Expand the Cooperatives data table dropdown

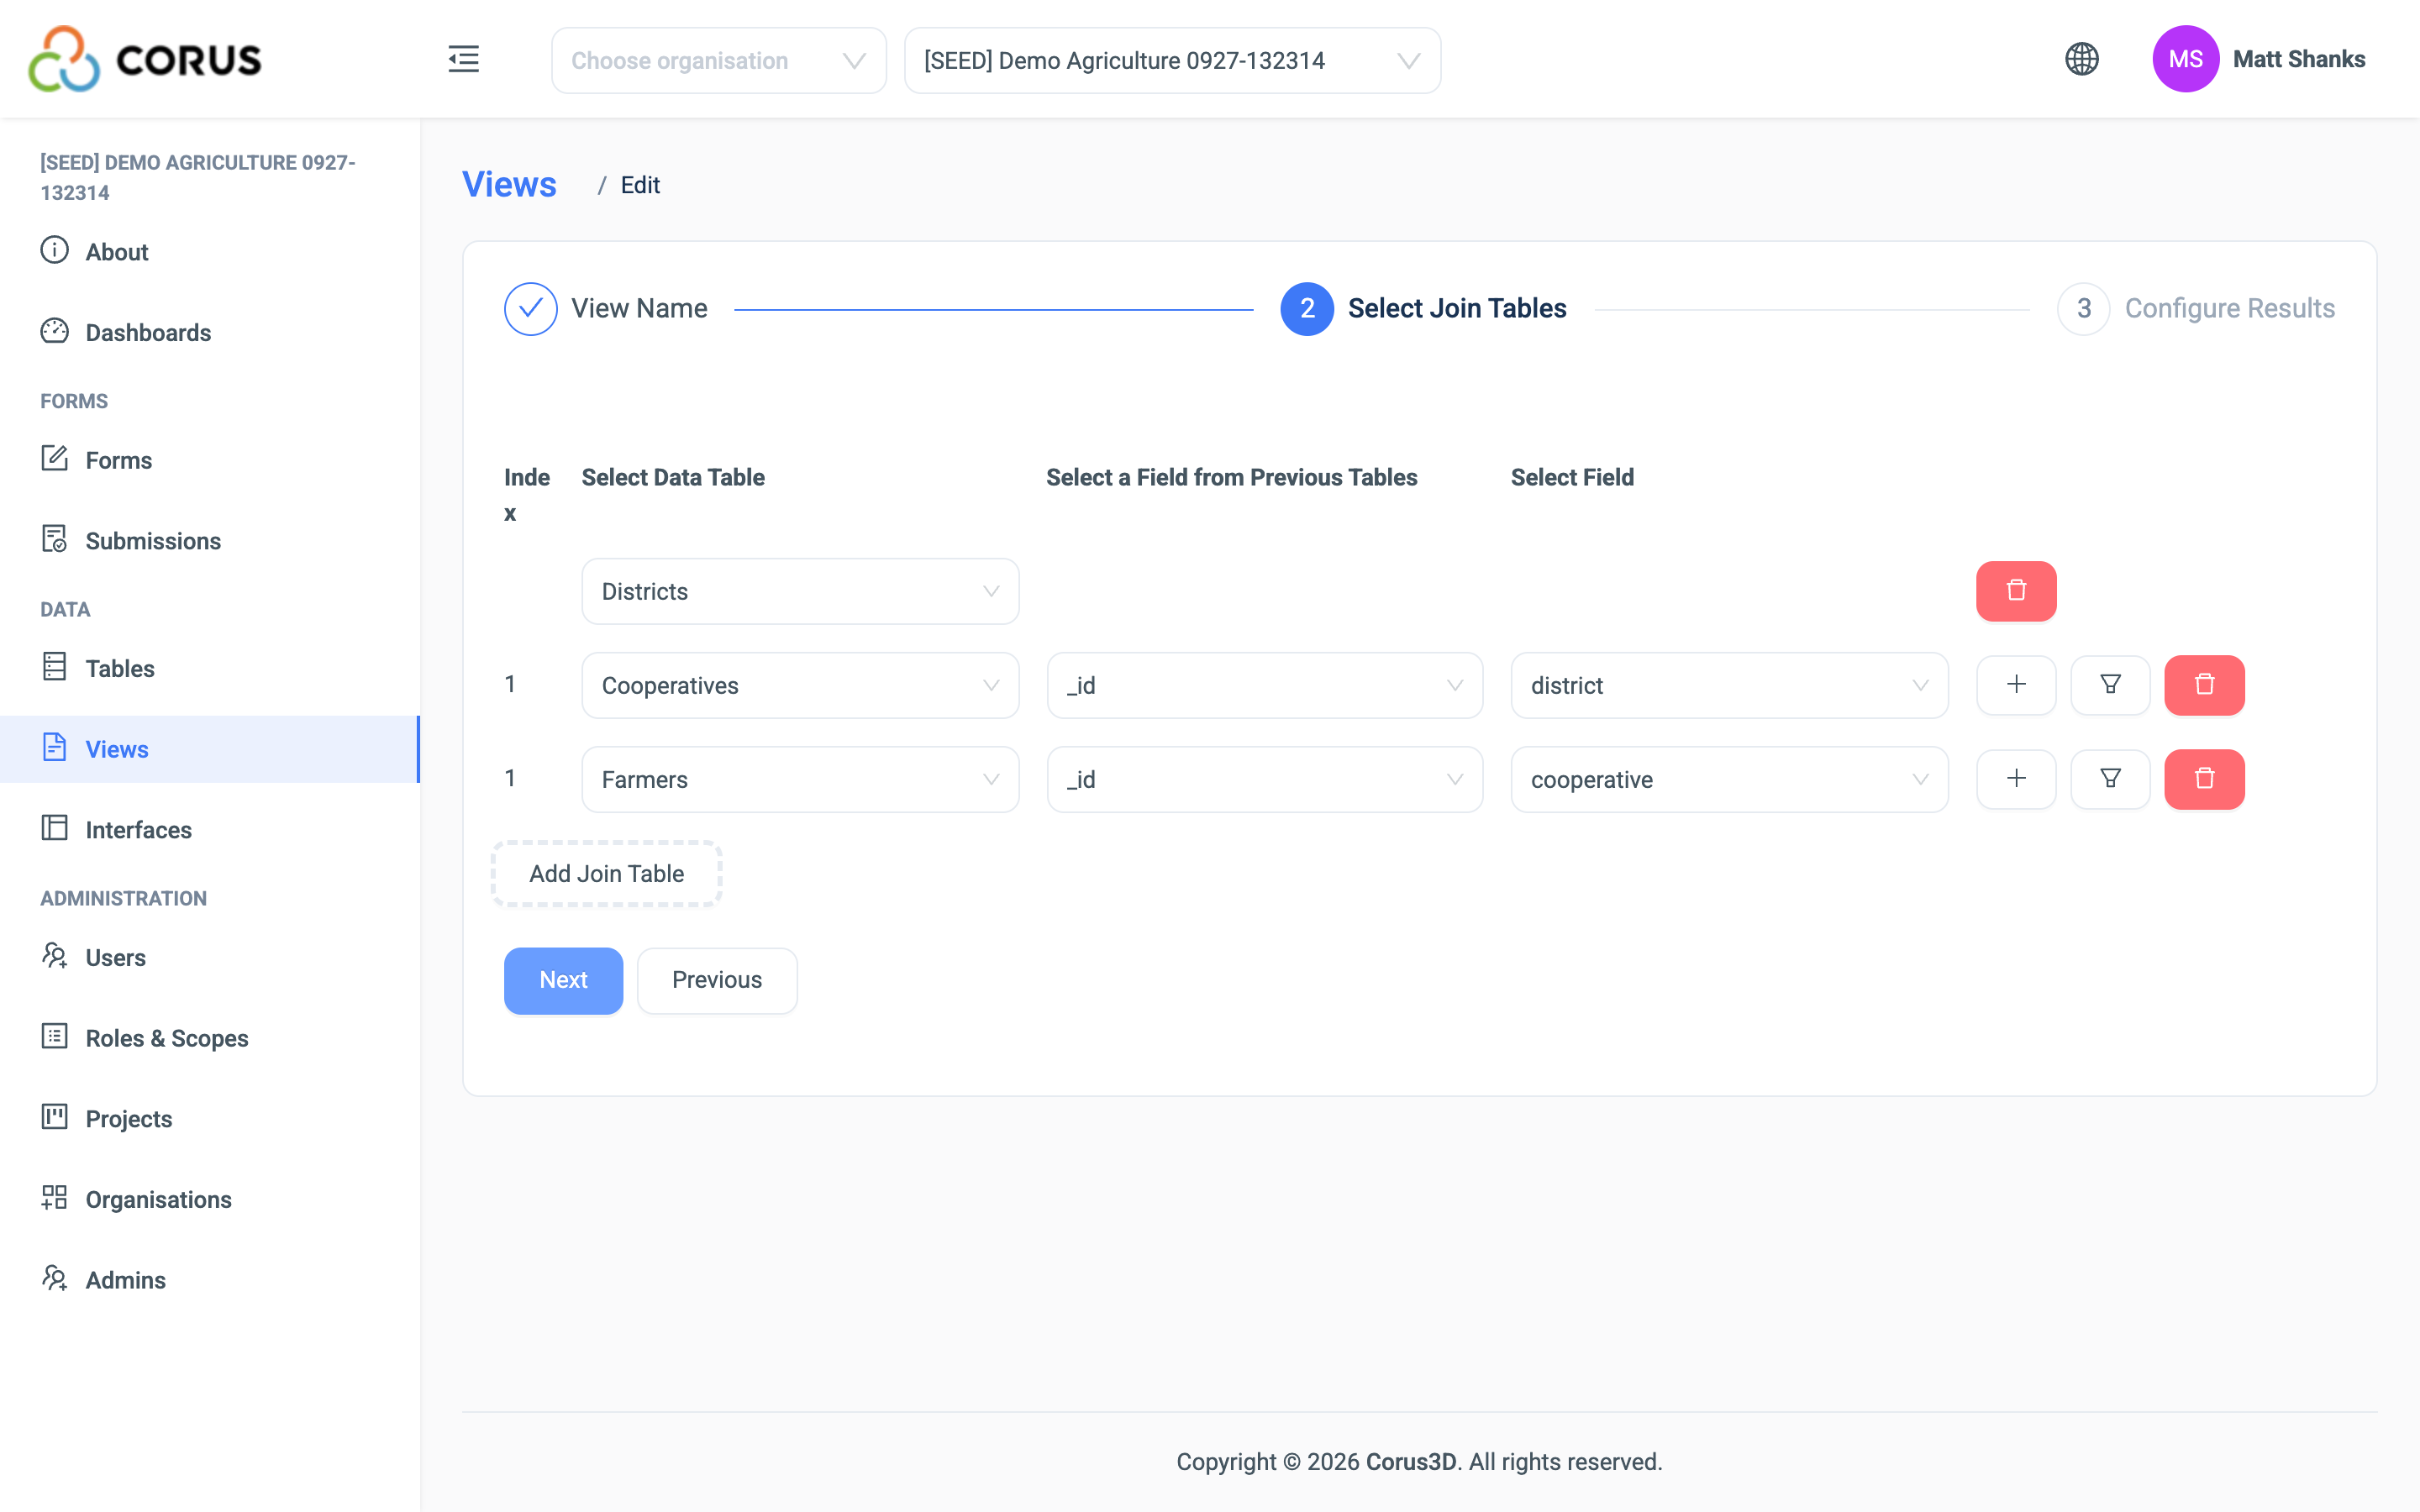(x=800, y=685)
